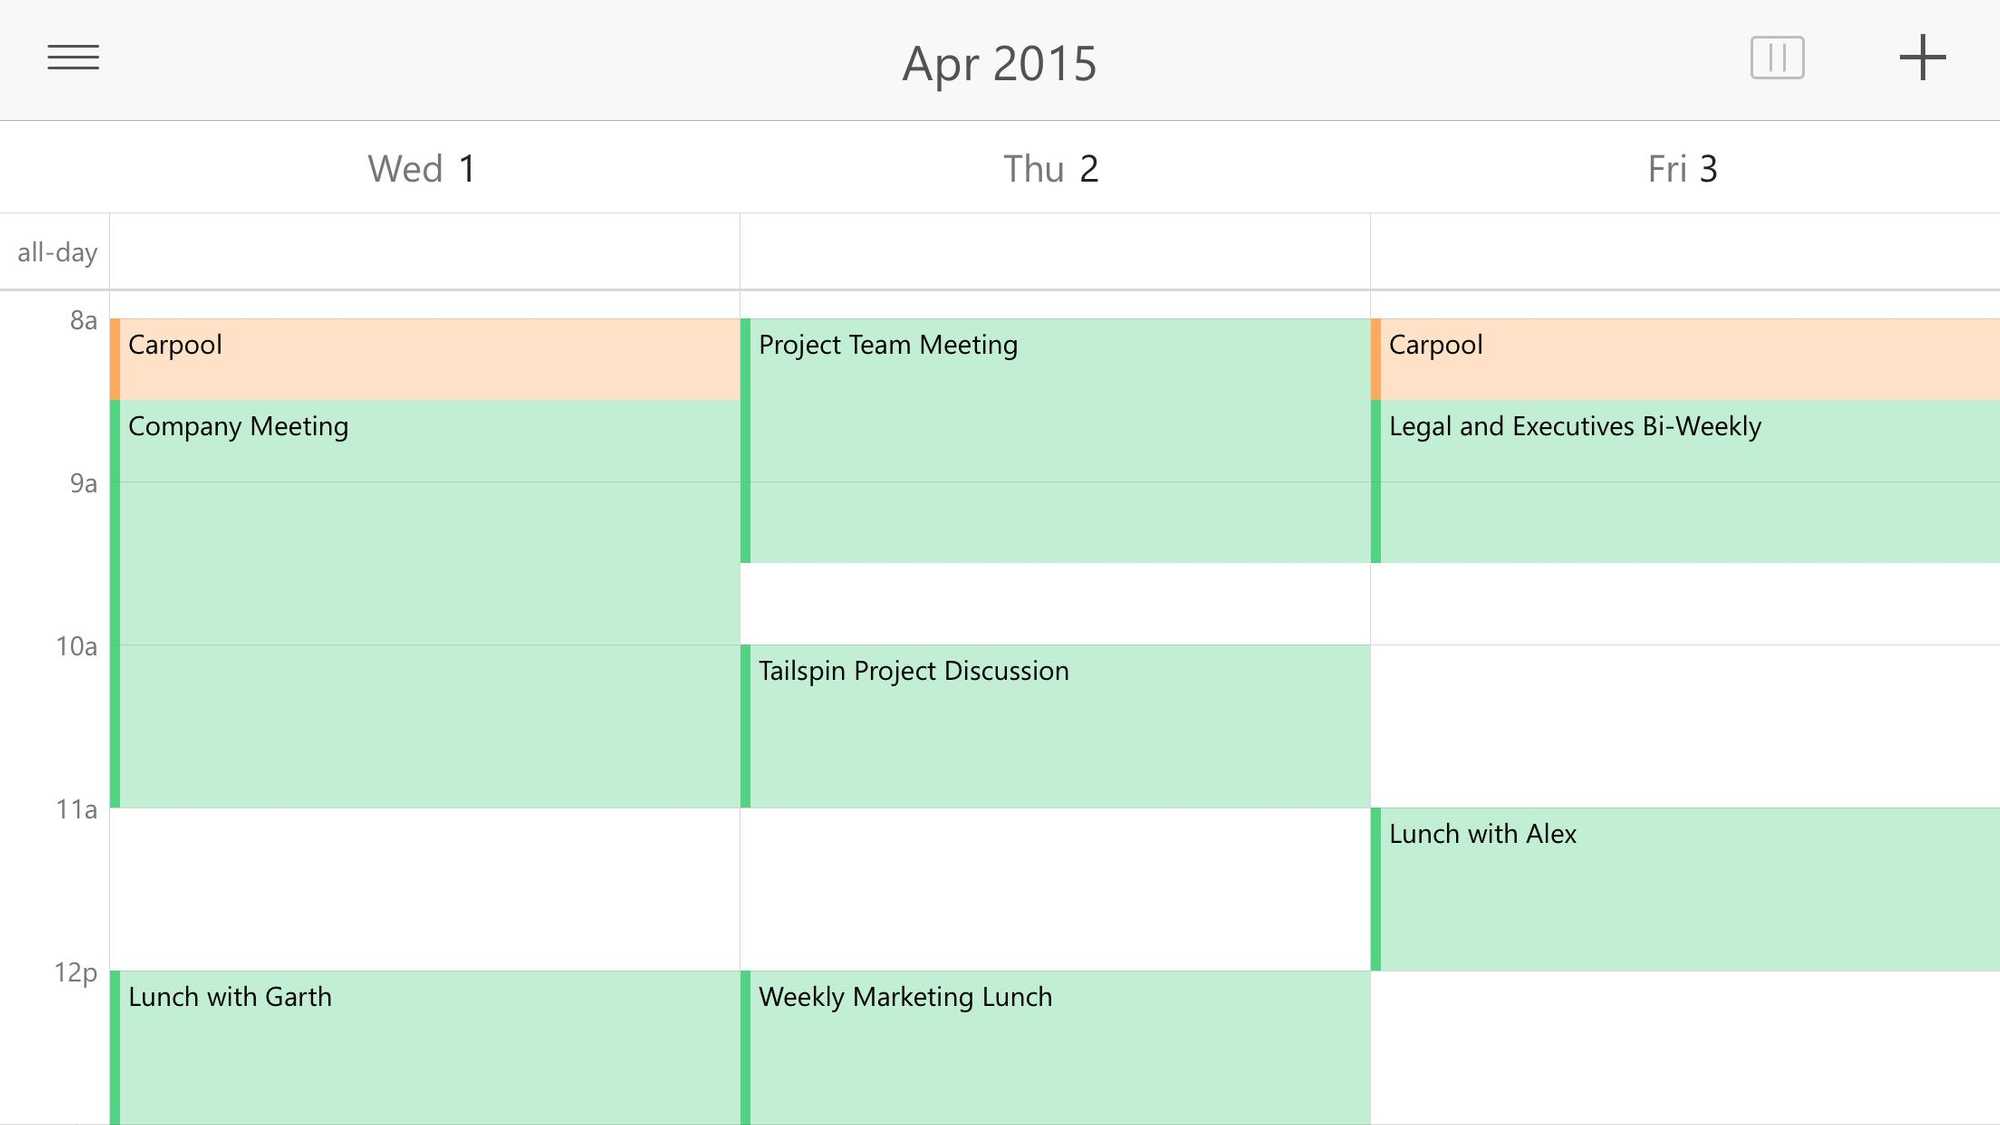2000x1125 pixels.
Task: Open Tailspin Project Discussion event
Action: point(1055,726)
